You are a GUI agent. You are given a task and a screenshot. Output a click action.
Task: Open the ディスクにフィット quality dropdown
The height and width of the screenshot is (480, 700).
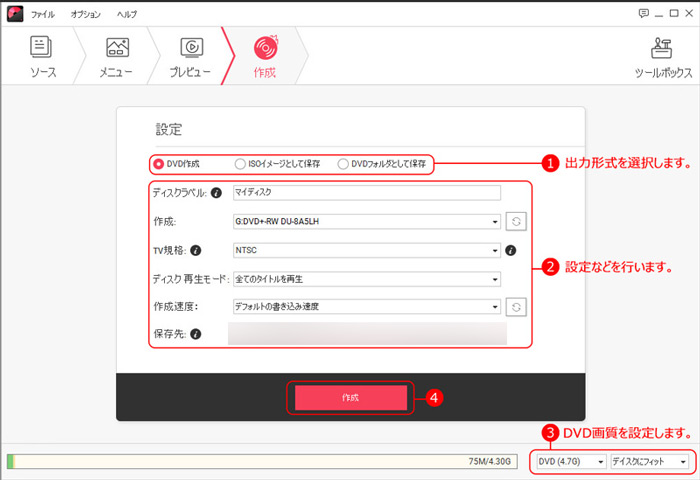pos(650,461)
